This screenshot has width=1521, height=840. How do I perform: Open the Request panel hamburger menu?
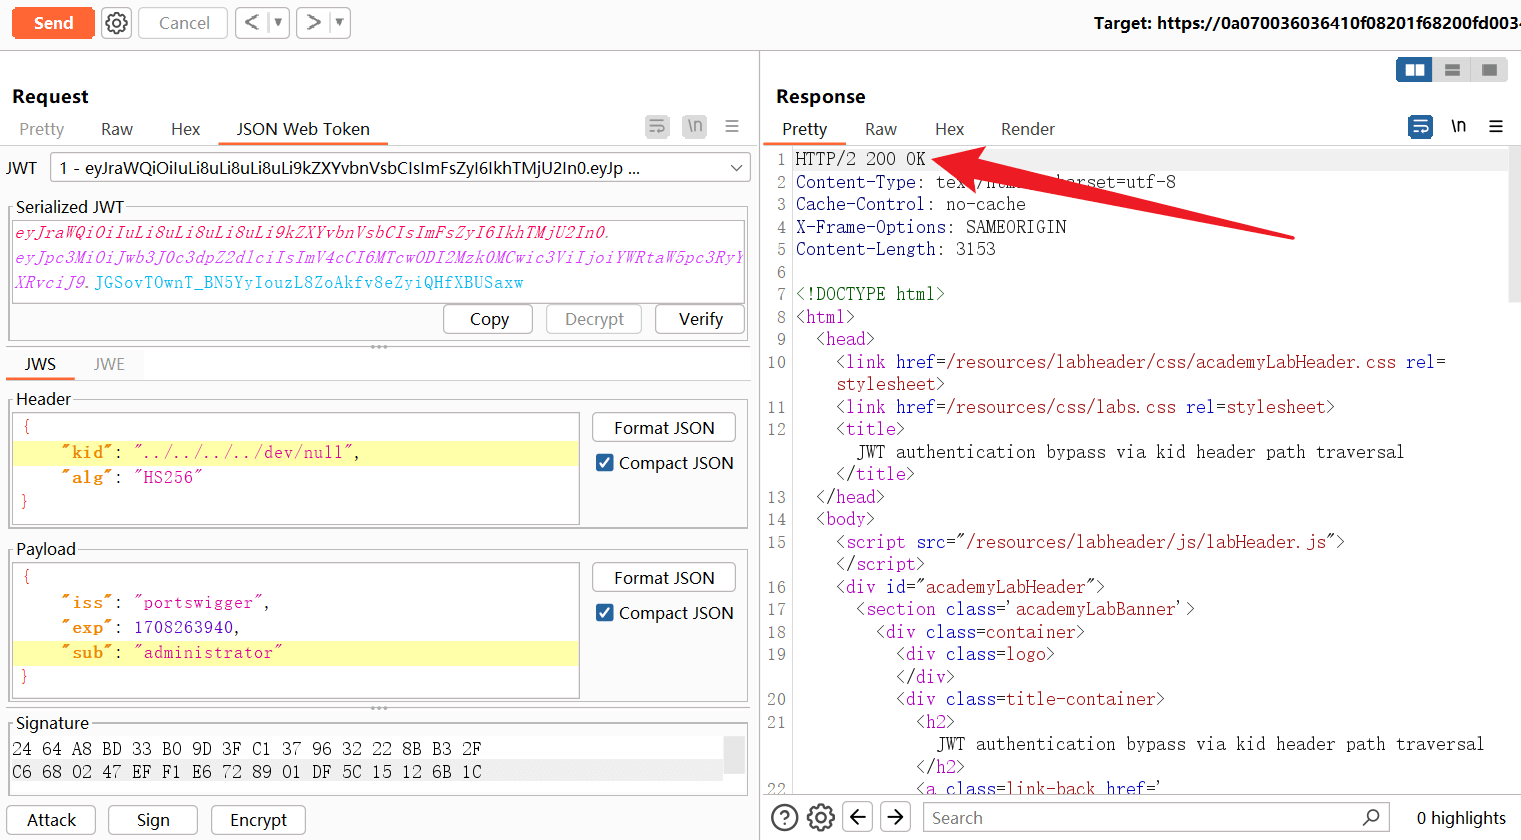732,126
